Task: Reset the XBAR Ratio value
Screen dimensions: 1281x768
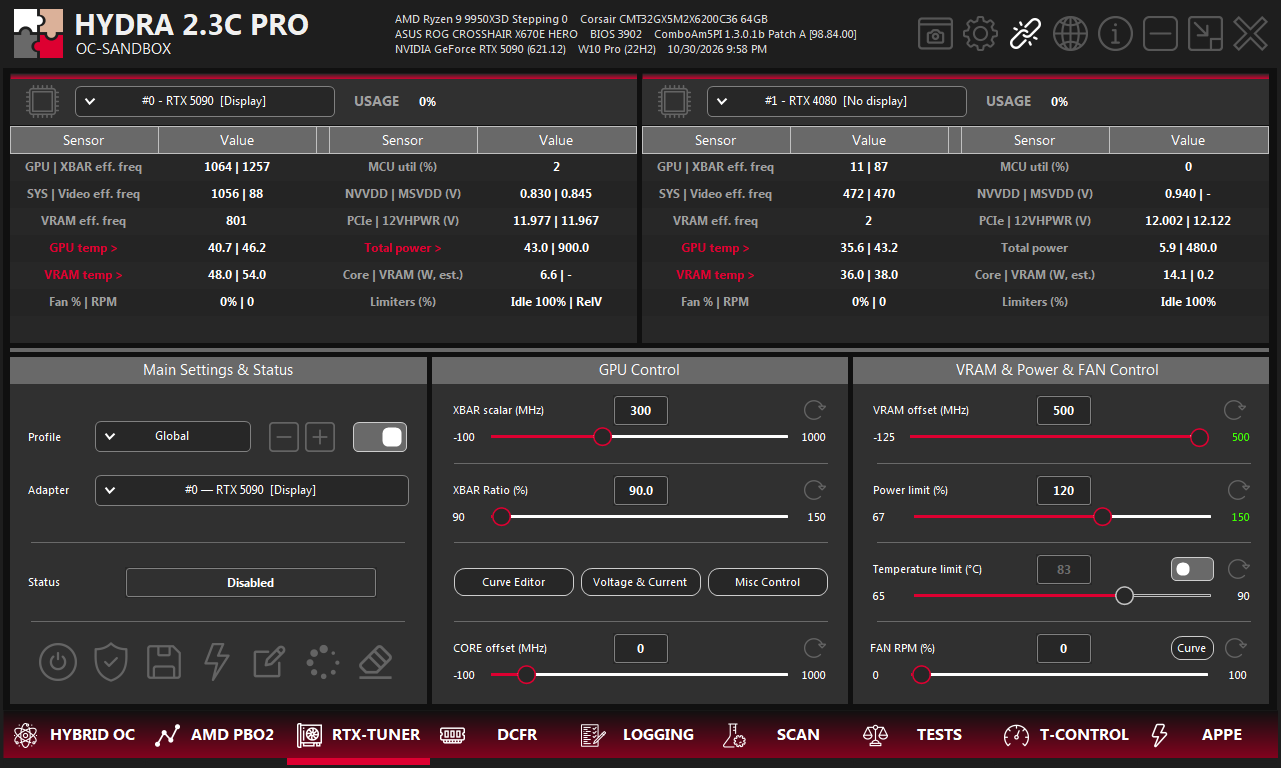Action: (815, 490)
